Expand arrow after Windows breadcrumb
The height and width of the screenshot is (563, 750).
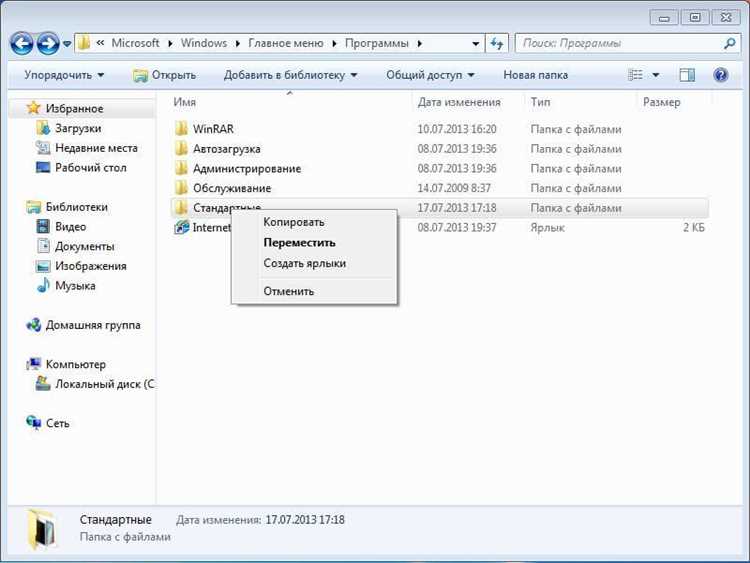coord(238,44)
